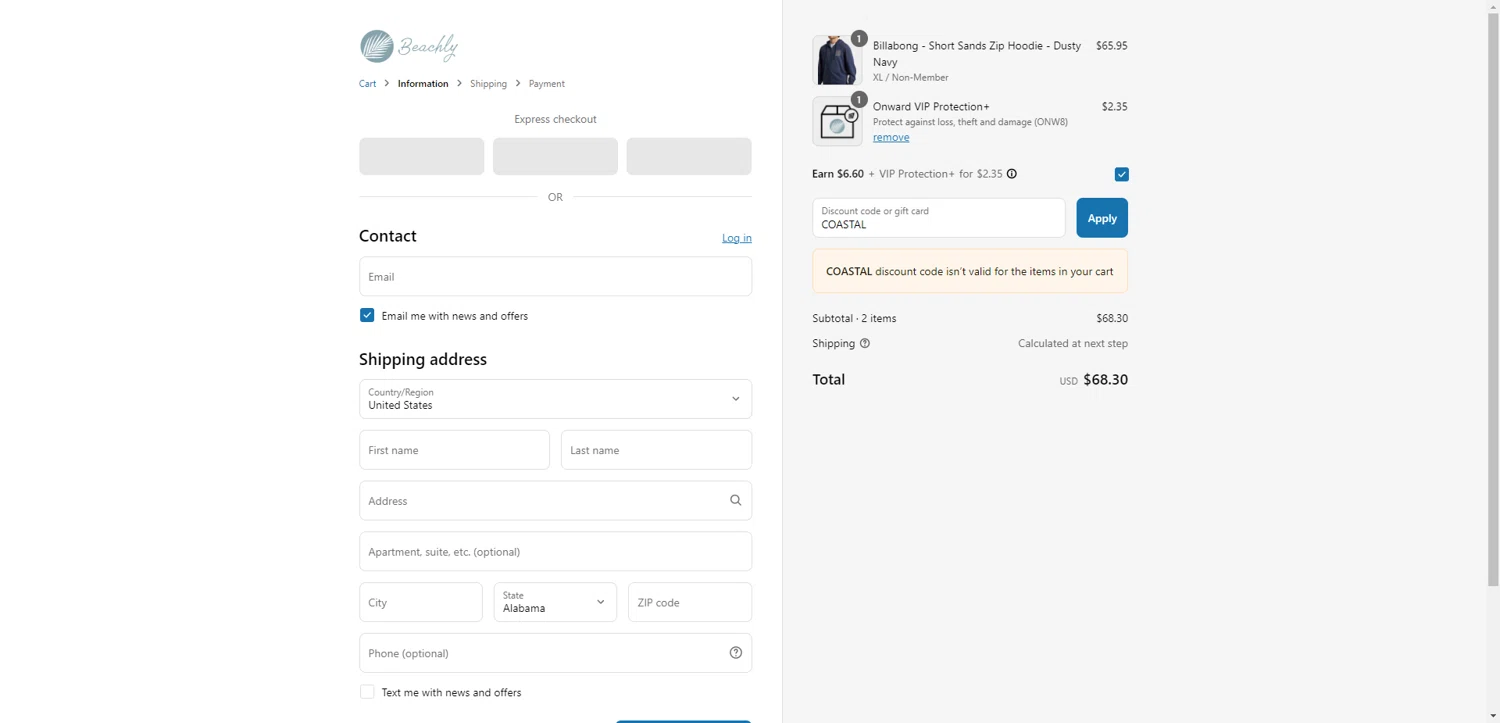Click the first express checkout button
The height and width of the screenshot is (723, 1500).
[x=421, y=156]
